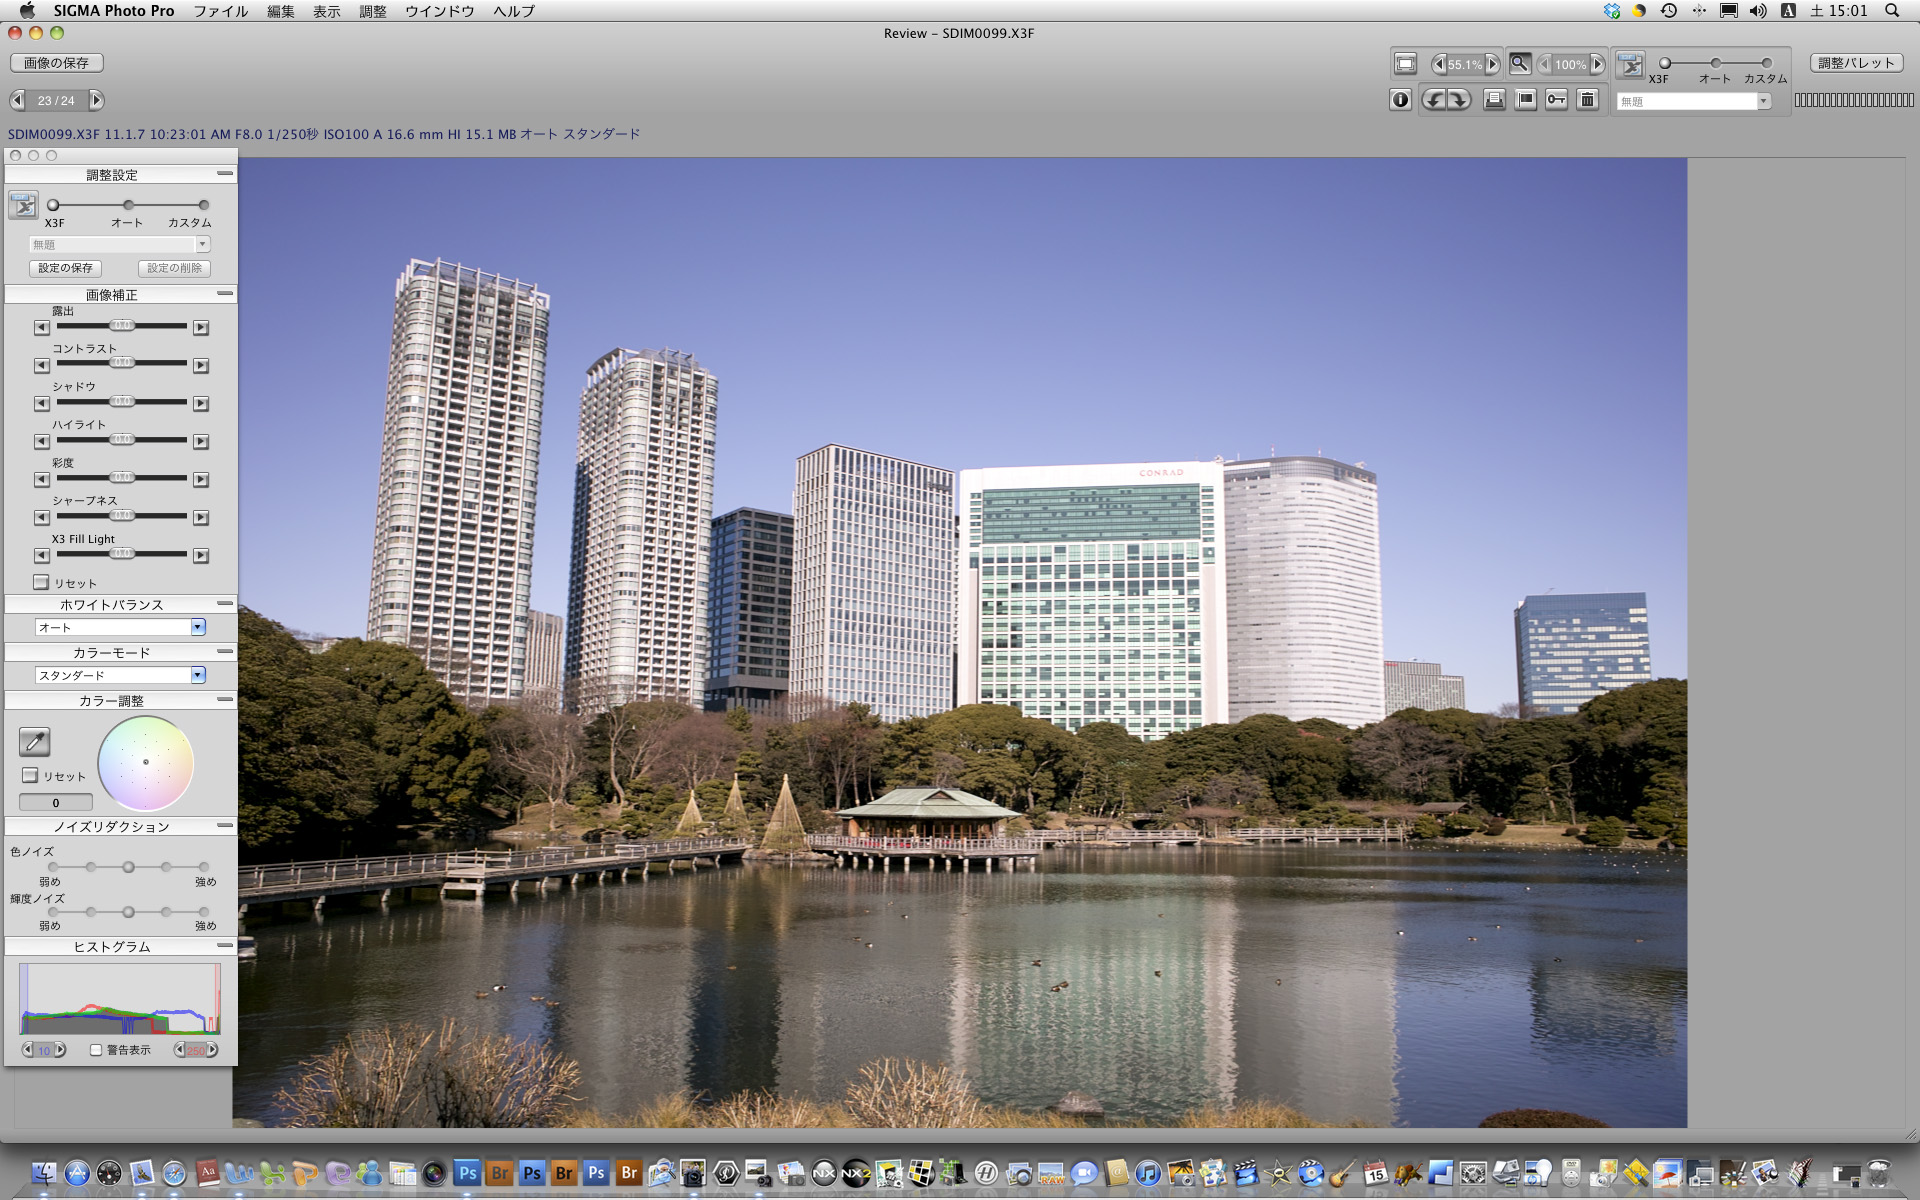The width and height of the screenshot is (1920, 1200).
Task: Rotate the image clockwise
Action: pos(1461,99)
